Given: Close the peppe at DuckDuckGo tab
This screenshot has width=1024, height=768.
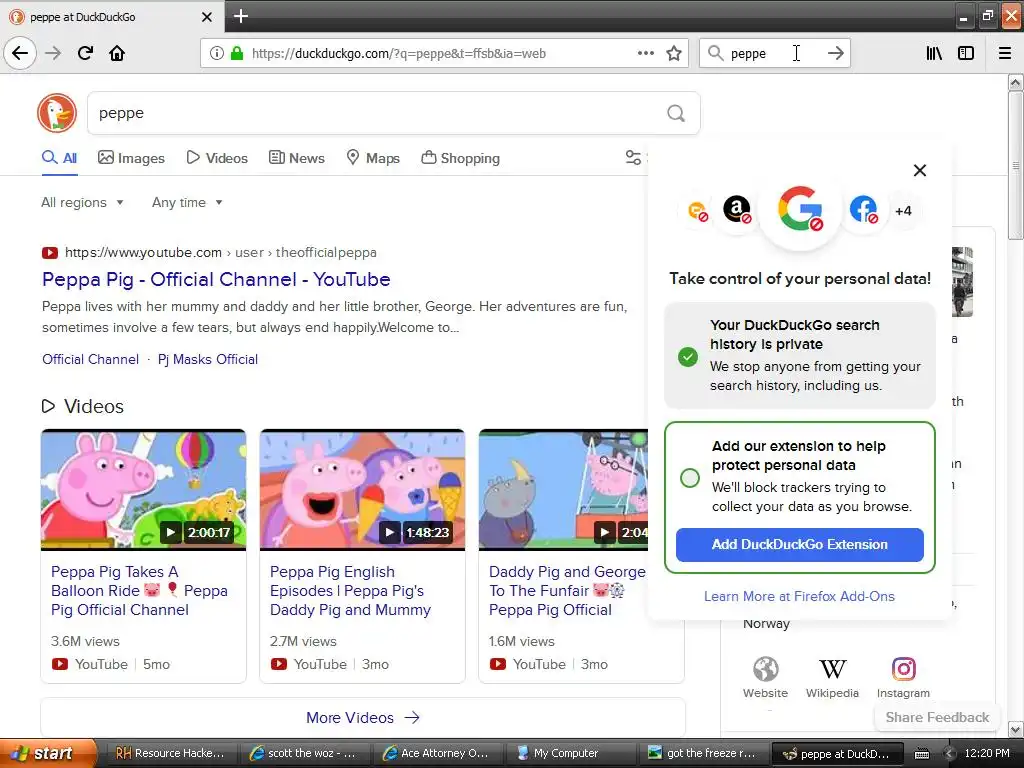Looking at the screenshot, I should [x=207, y=17].
